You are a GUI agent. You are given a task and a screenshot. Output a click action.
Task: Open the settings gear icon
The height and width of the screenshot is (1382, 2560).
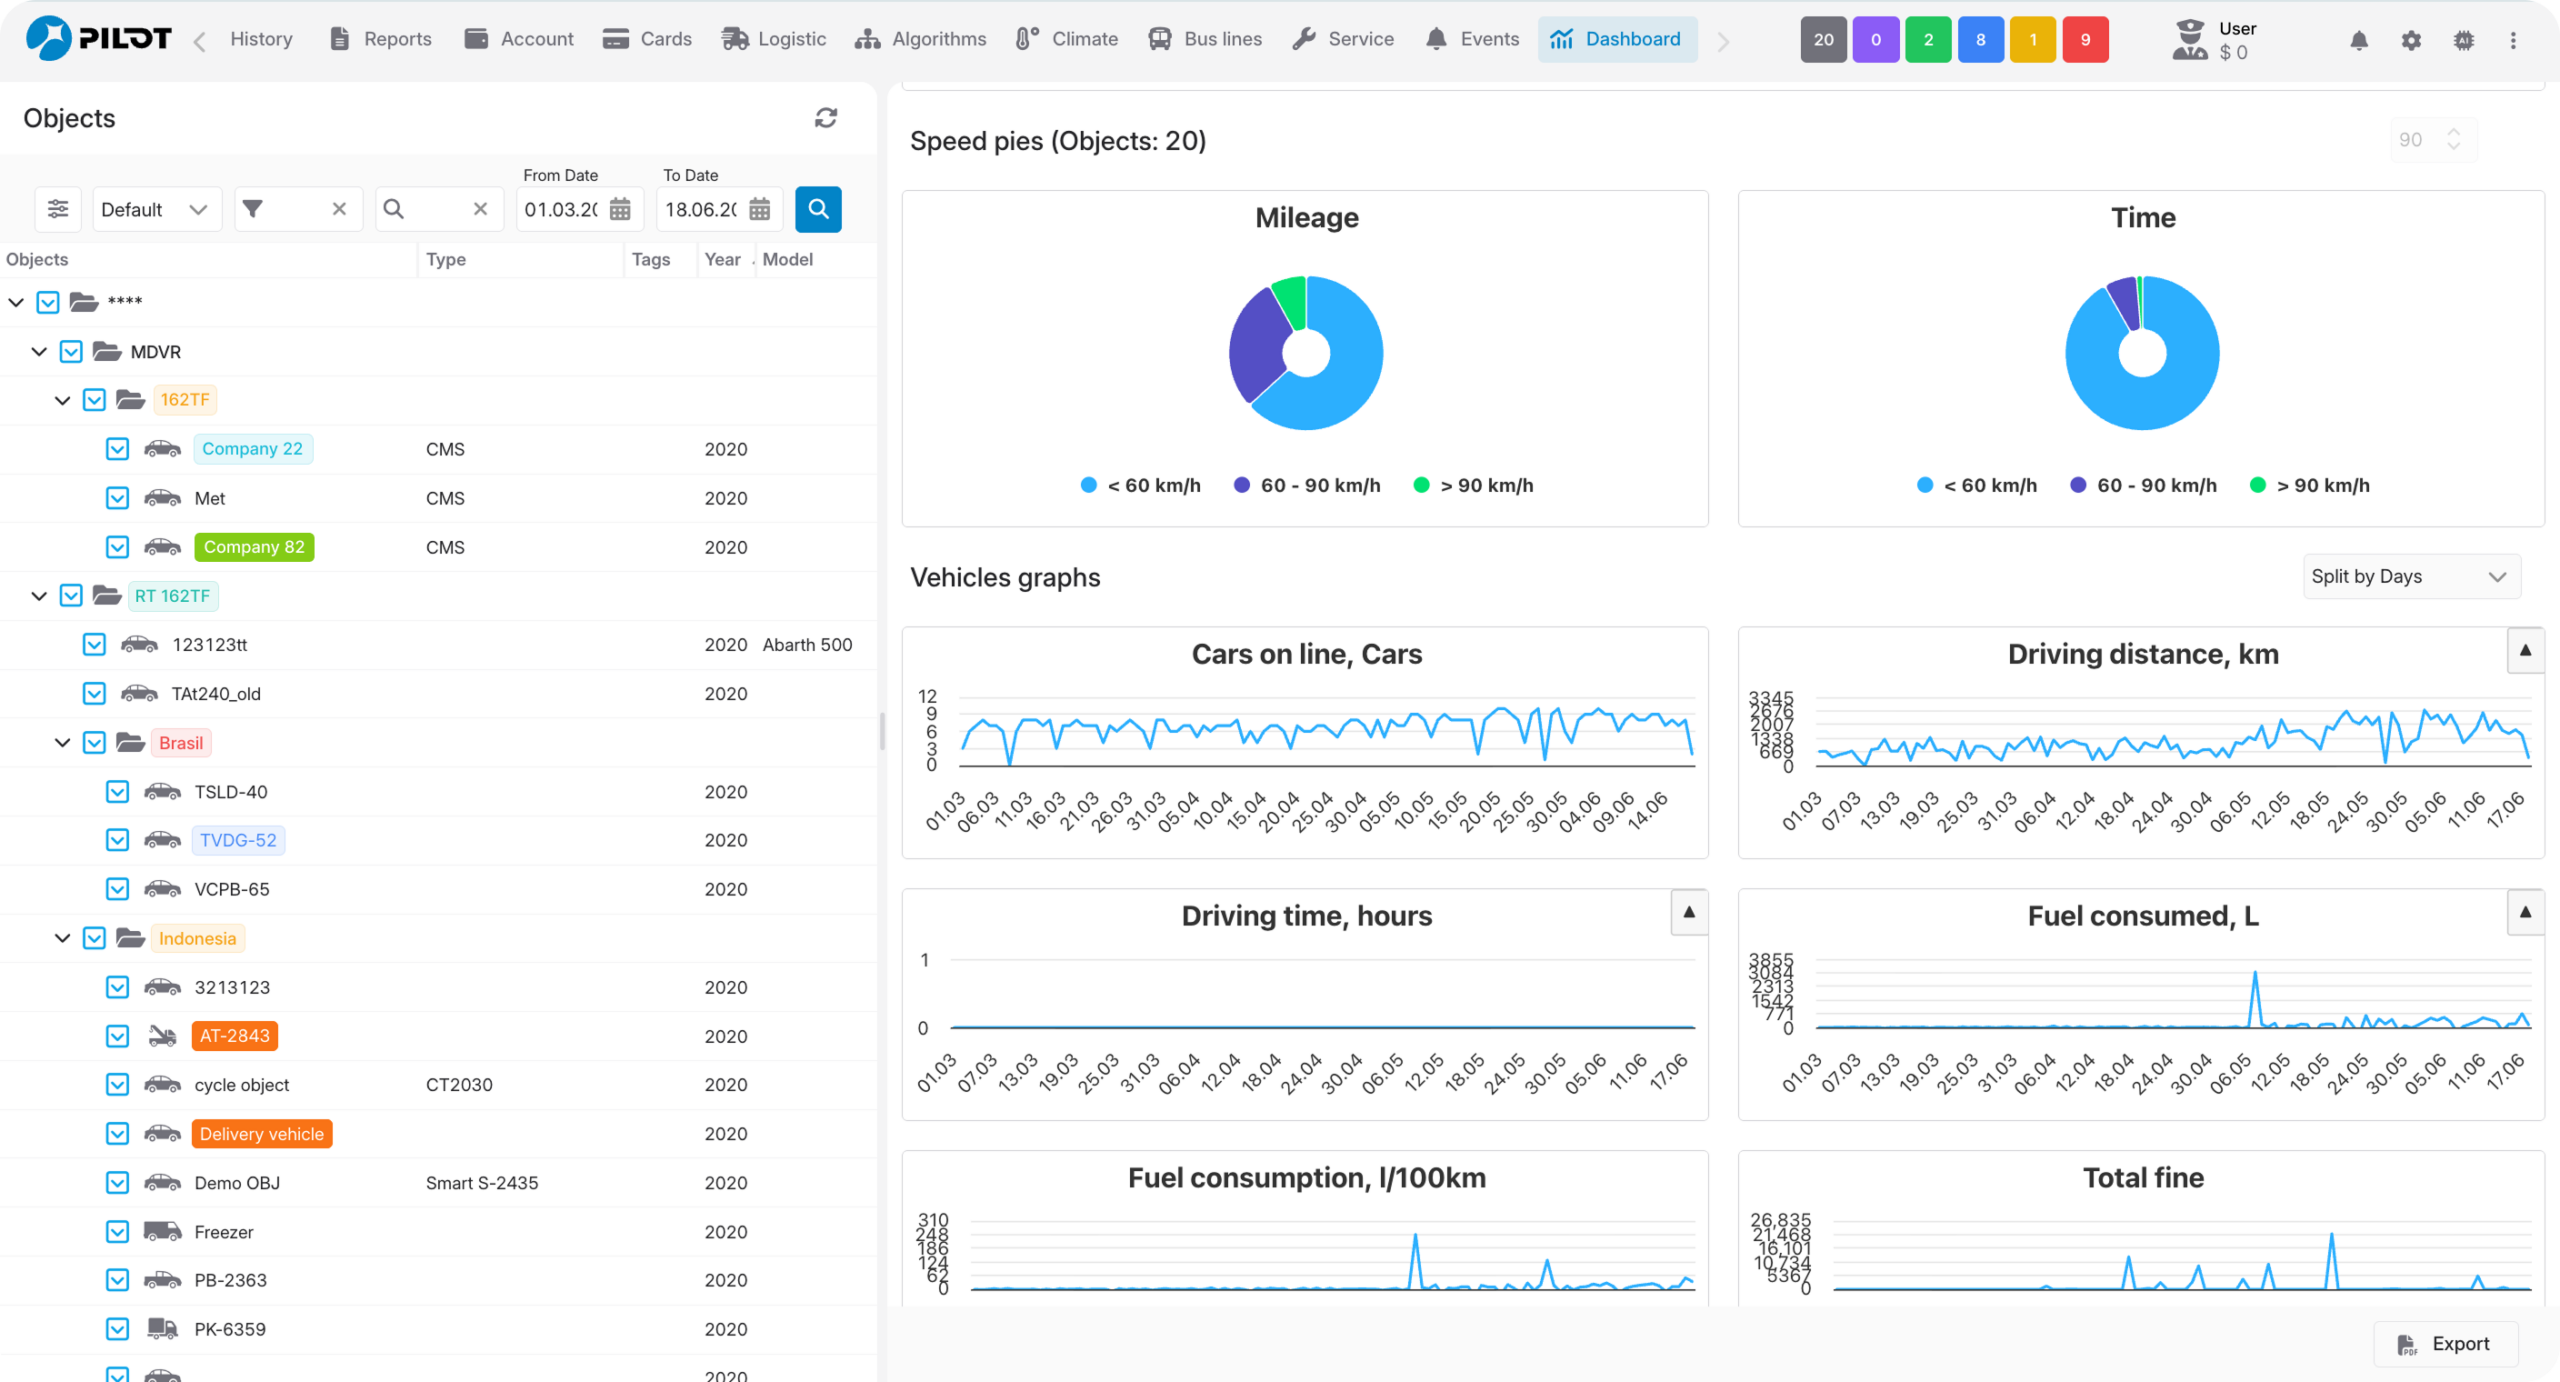[2411, 40]
